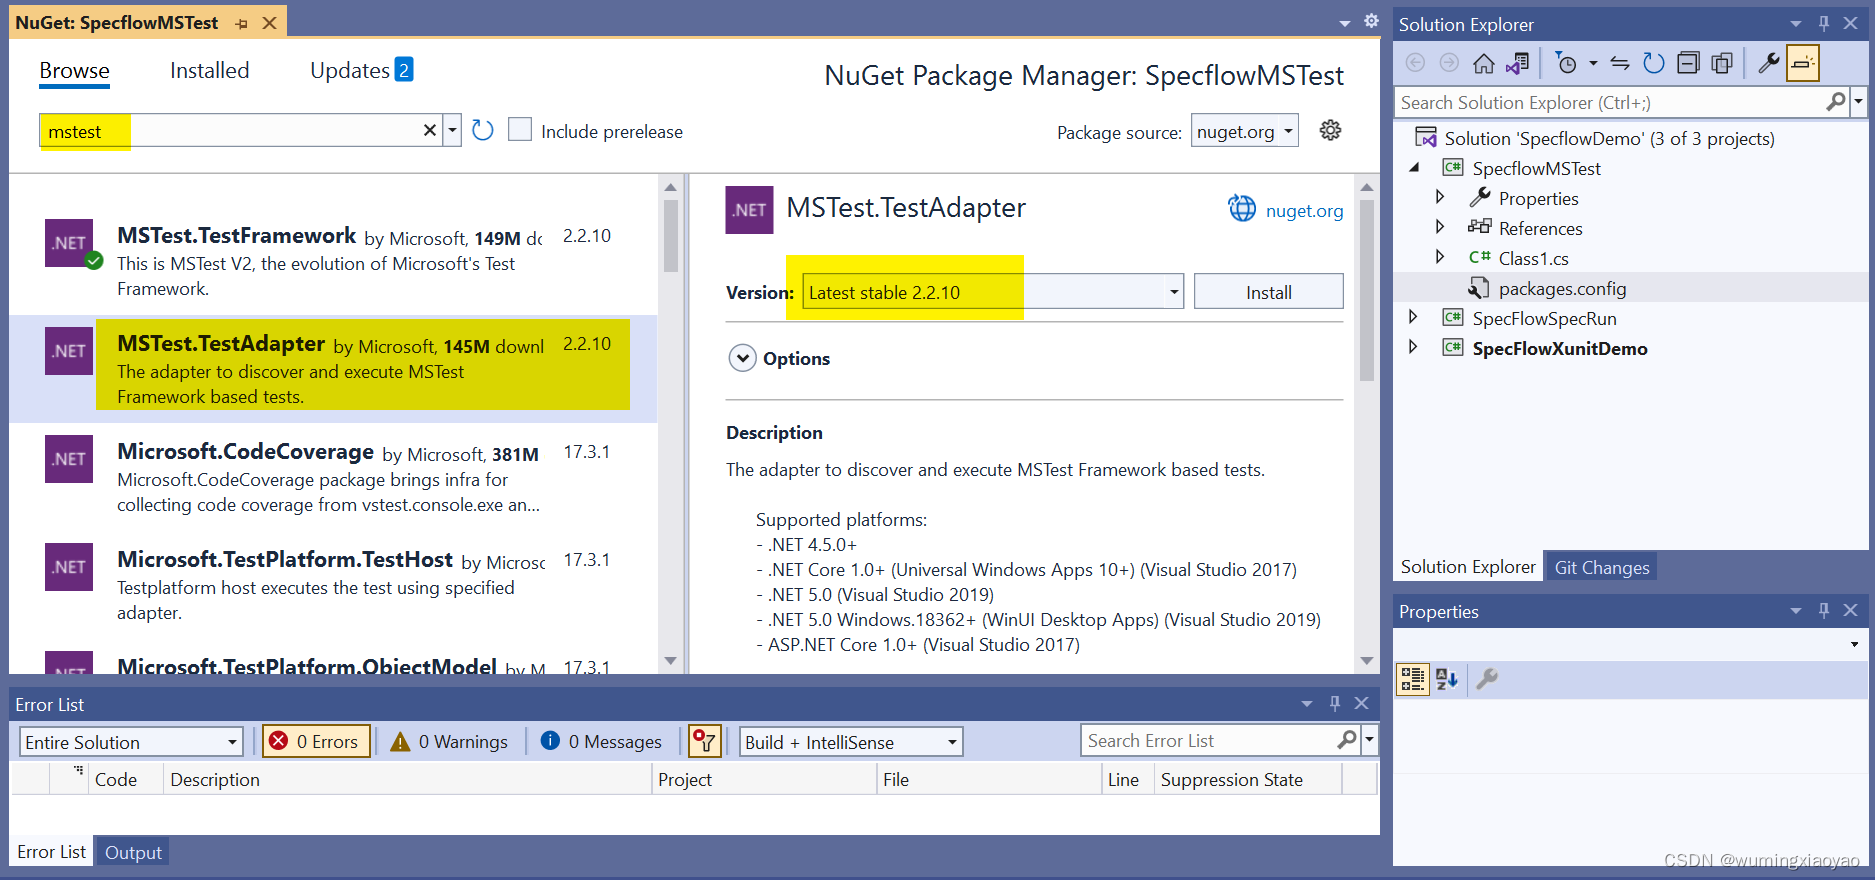This screenshot has width=1875, height=880.
Task: Click Sync with Active Document icon
Action: point(1620,64)
